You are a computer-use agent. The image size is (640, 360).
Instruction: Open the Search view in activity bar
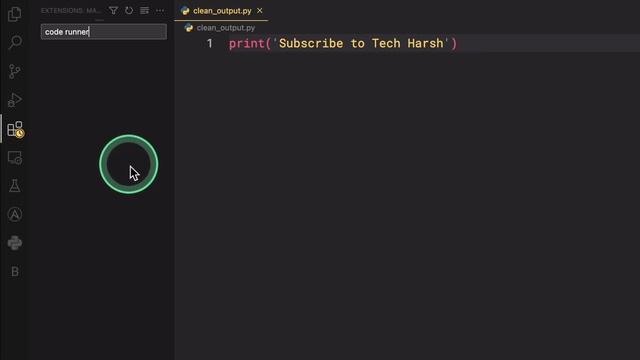tap(15, 42)
